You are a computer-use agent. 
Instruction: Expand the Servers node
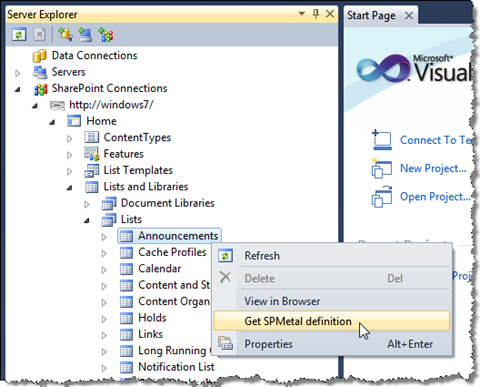(x=18, y=73)
